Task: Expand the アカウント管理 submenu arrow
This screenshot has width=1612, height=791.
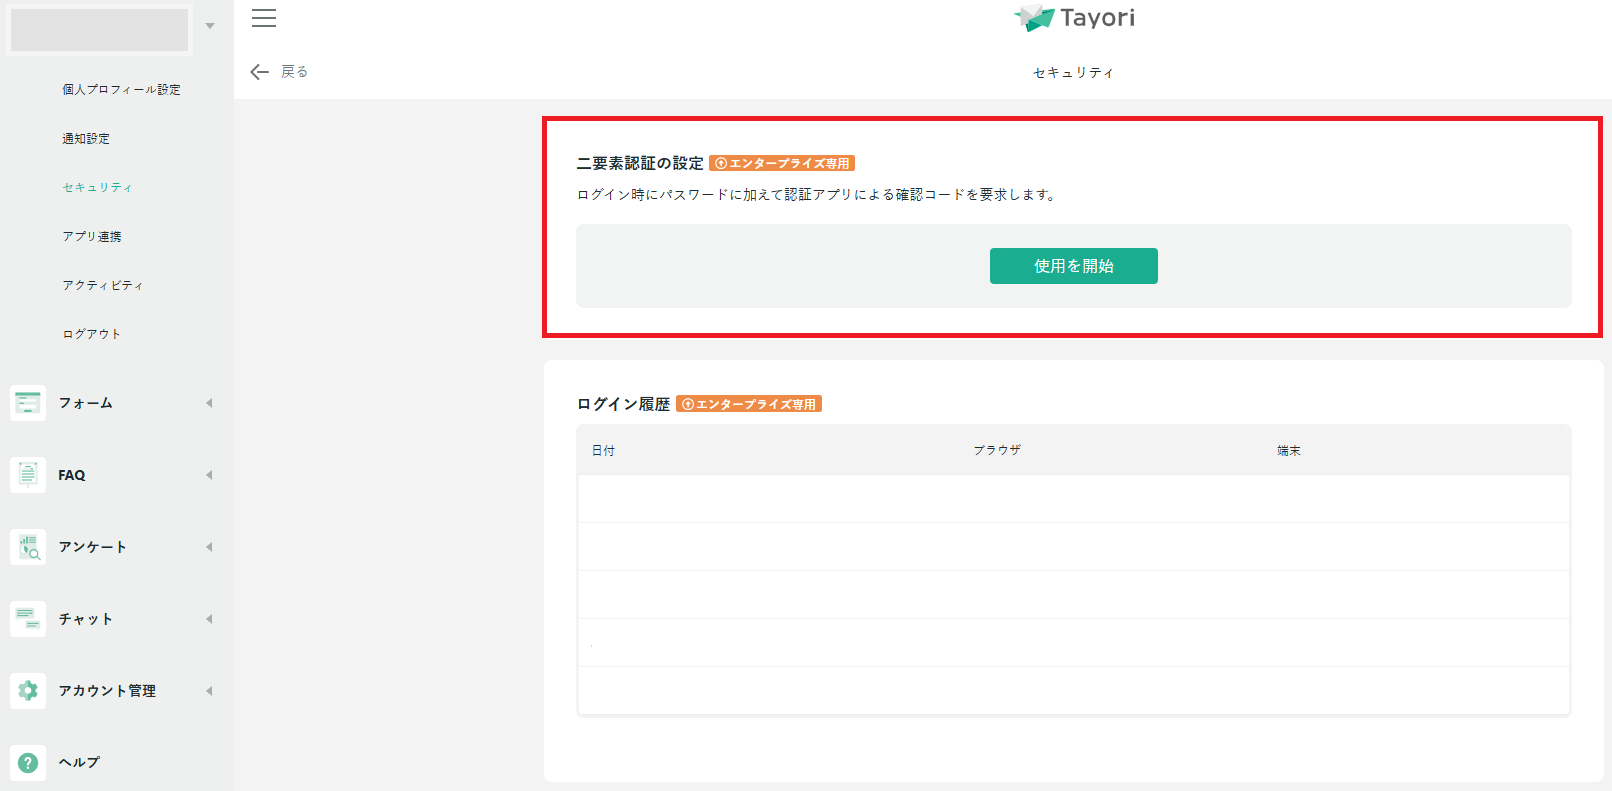Action: (x=209, y=691)
